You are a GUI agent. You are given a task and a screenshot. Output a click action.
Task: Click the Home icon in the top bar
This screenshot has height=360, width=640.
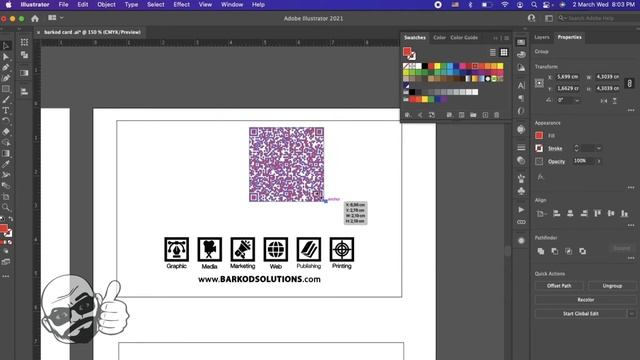(x=35, y=18)
